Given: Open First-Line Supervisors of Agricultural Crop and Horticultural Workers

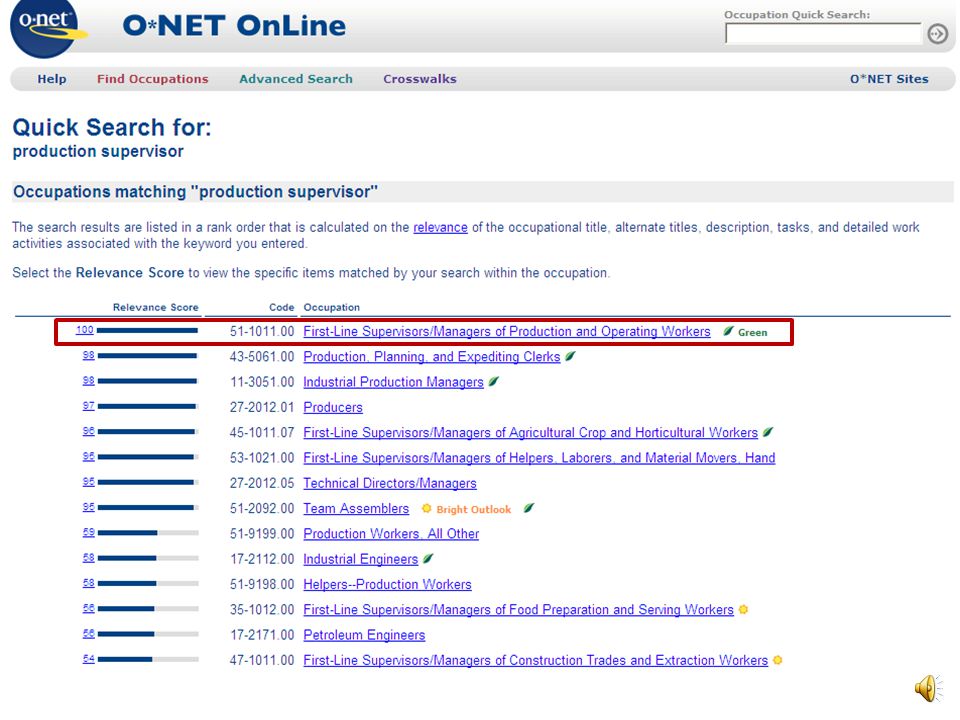Looking at the screenshot, I should click(x=530, y=432).
